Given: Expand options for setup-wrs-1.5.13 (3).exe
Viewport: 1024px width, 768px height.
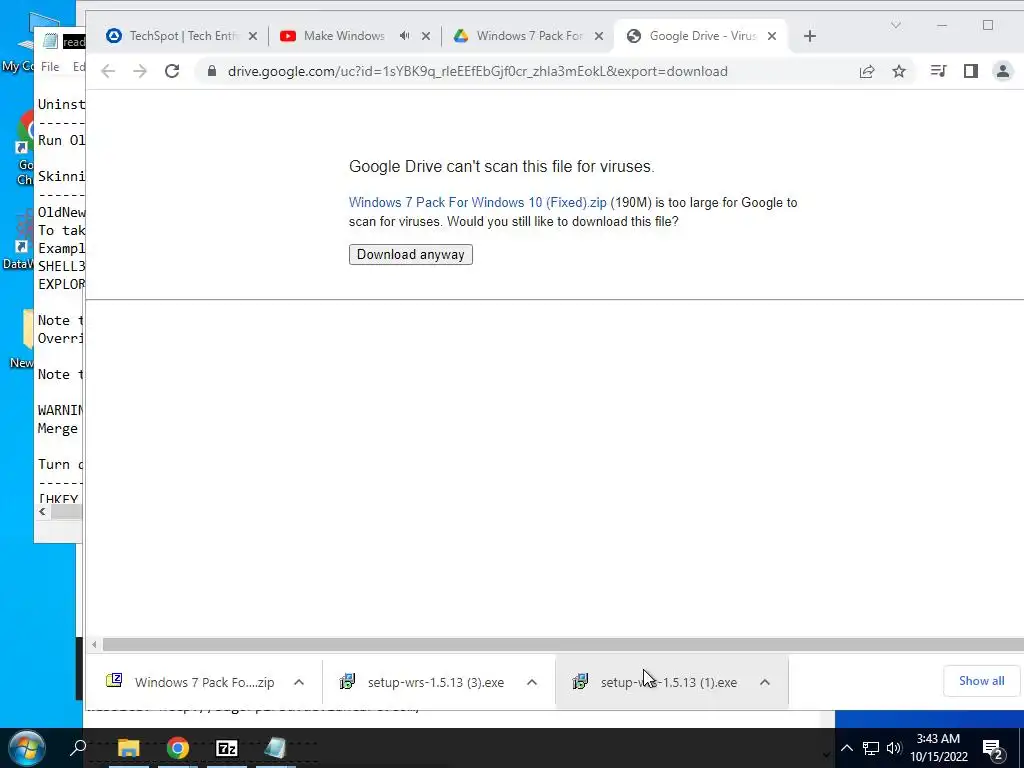Looking at the screenshot, I should pyautogui.click(x=532, y=682).
